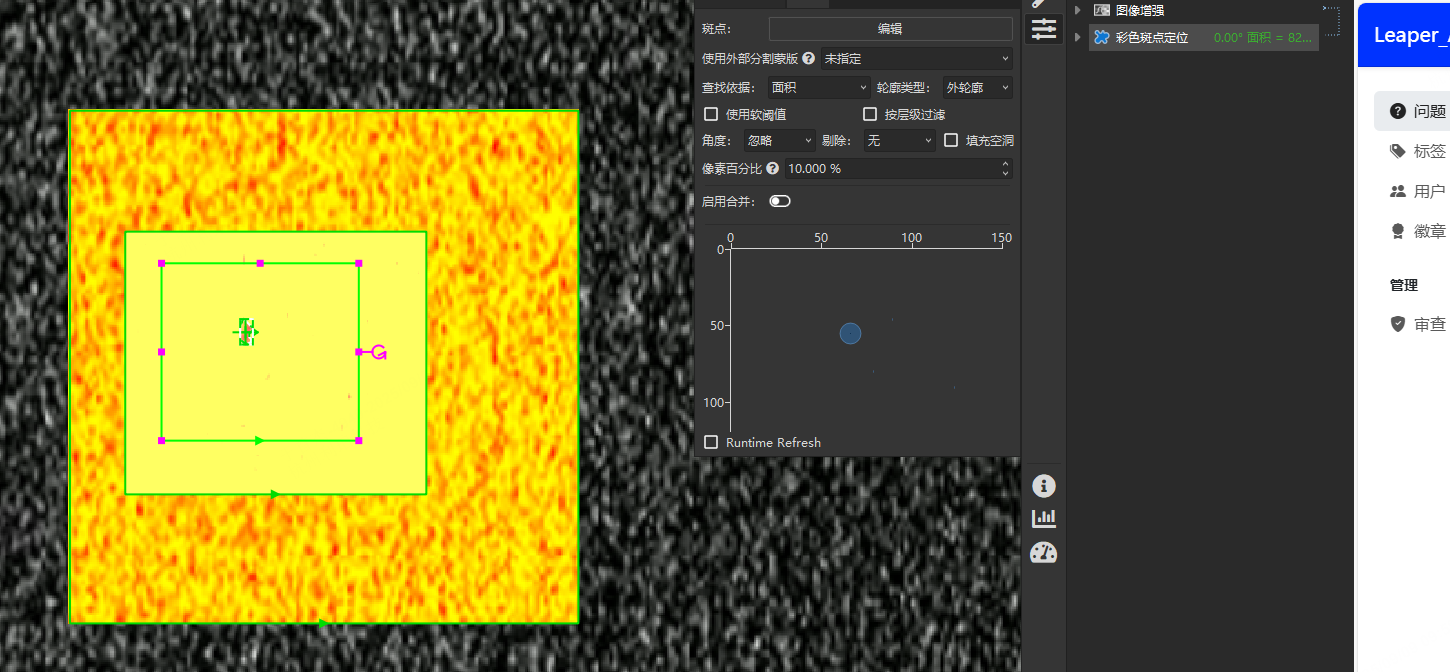Viewport: 1450px width, 672px height.
Task: Expand the 图像增强 tree node arrow
Action: coord(1077,10)
